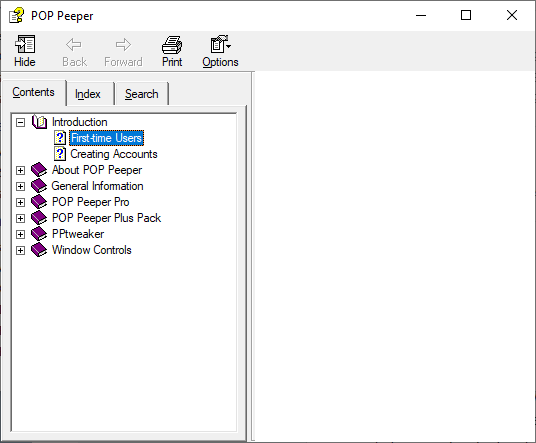Switch to the Search tab
The width and height of the screenshot is (536, 443).
142,94
